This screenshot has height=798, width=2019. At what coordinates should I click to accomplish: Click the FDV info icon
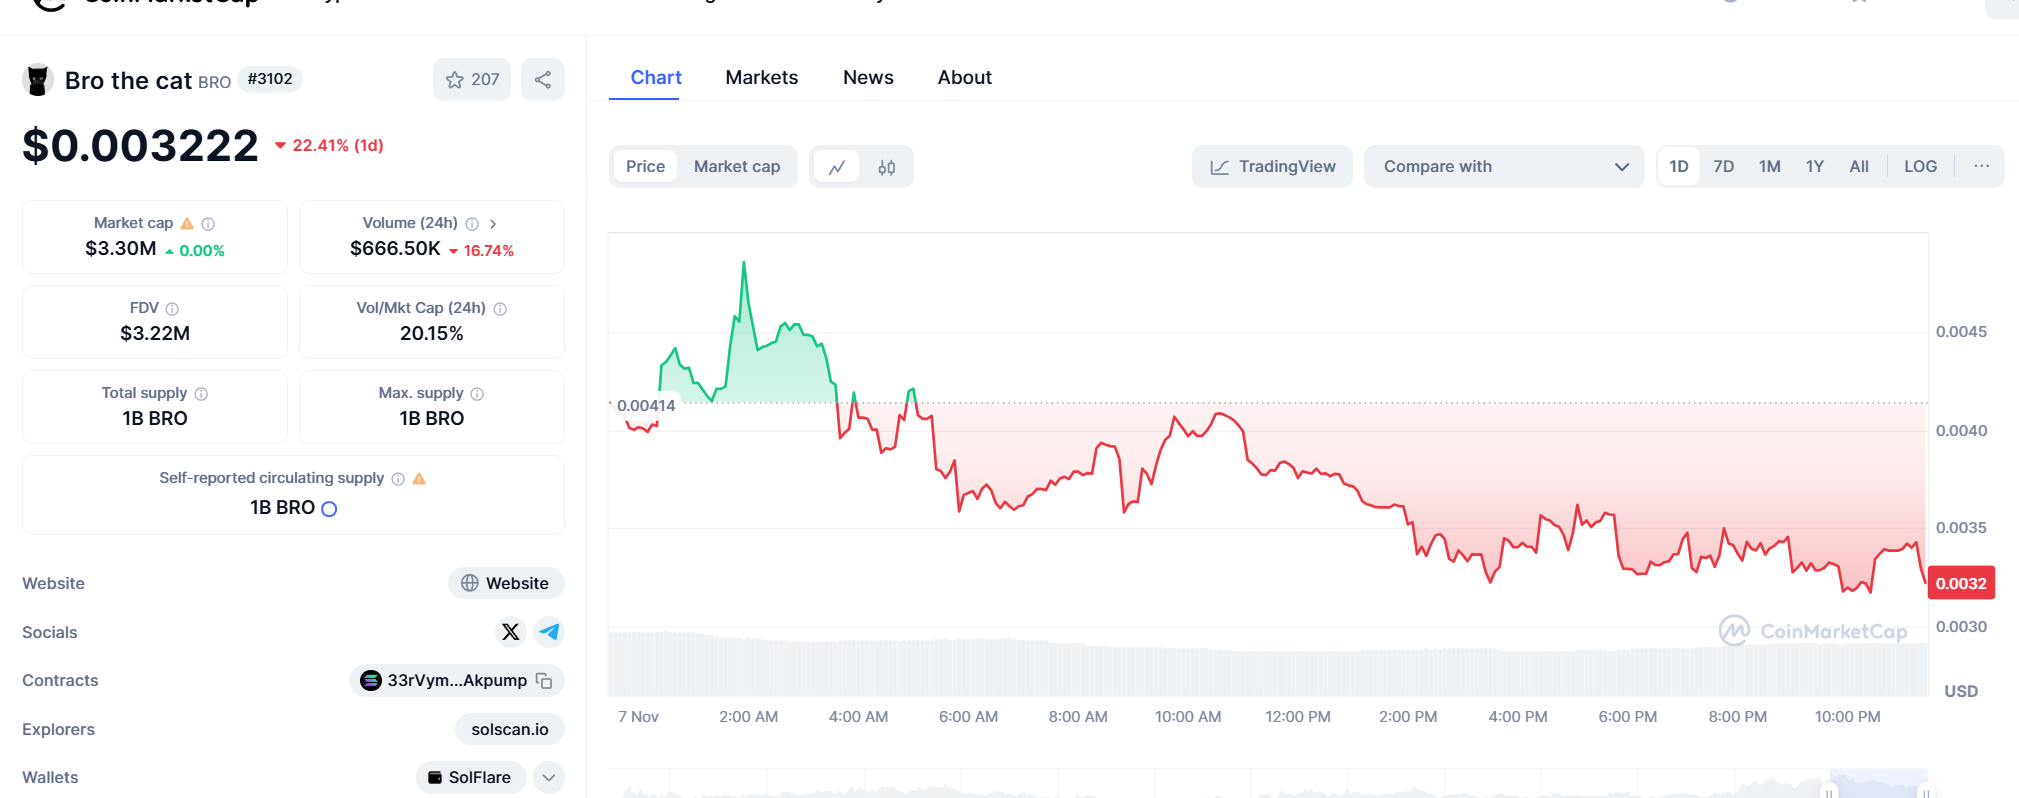172,309
